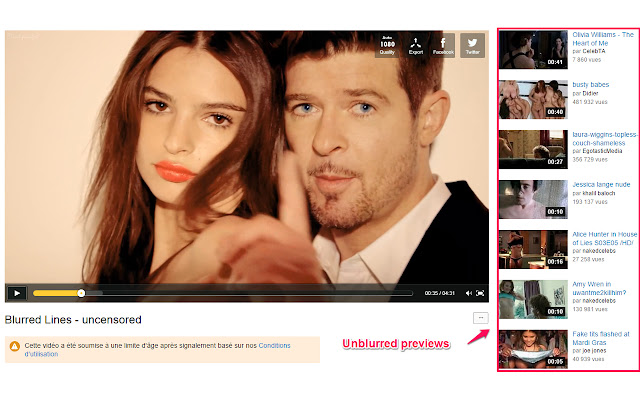Mute the video with the speaker icon
This screenshot has height=400, width=640.
pos(469,293)
